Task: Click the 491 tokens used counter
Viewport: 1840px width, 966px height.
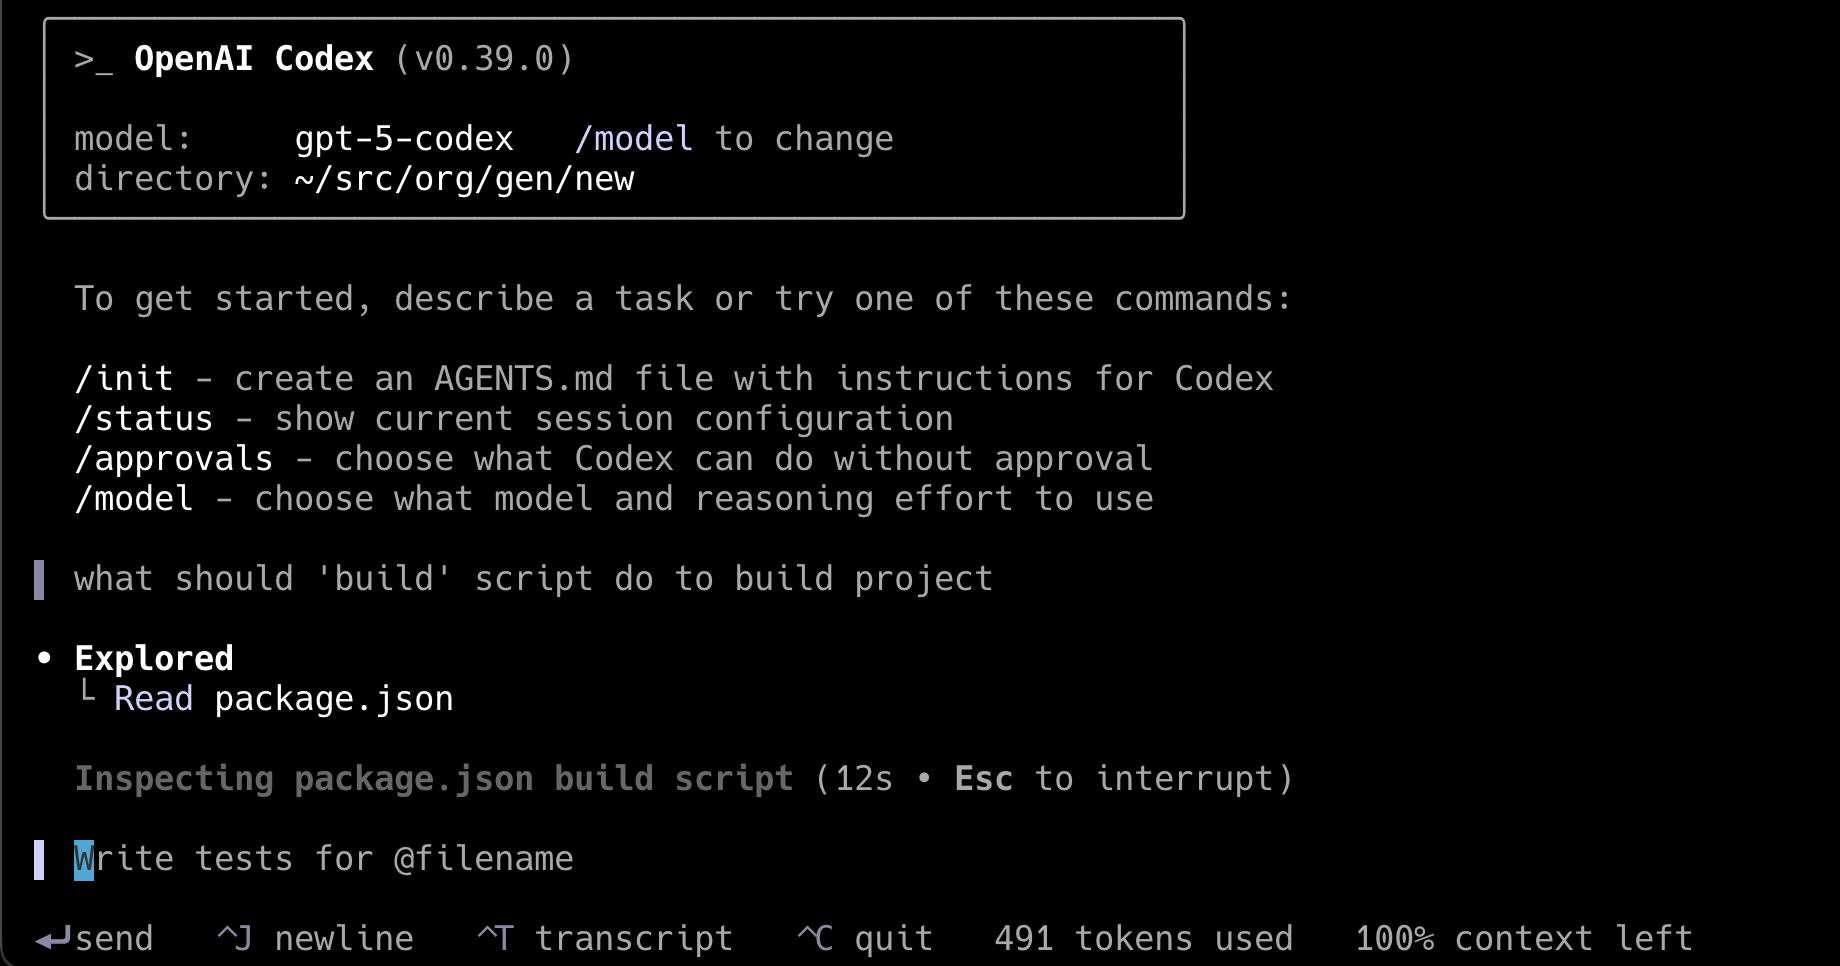Action: pos(1143,939)
